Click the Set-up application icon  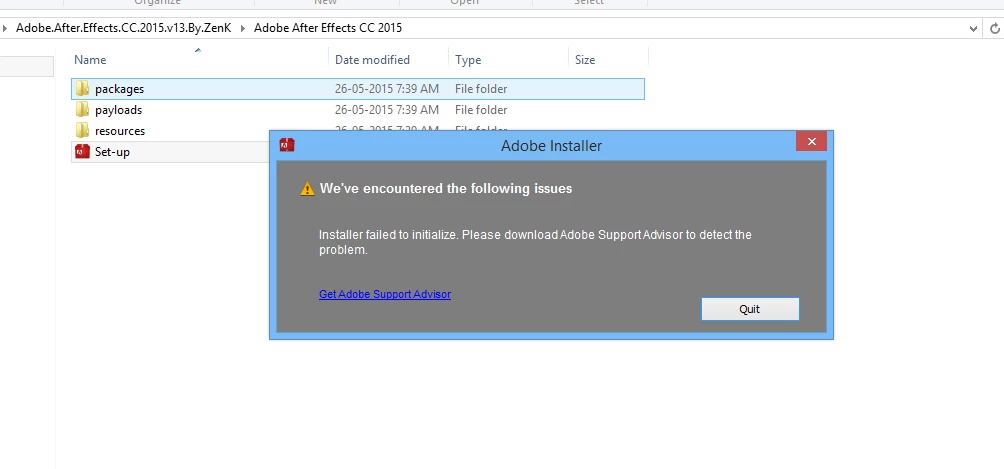click(x=82, y=152)
